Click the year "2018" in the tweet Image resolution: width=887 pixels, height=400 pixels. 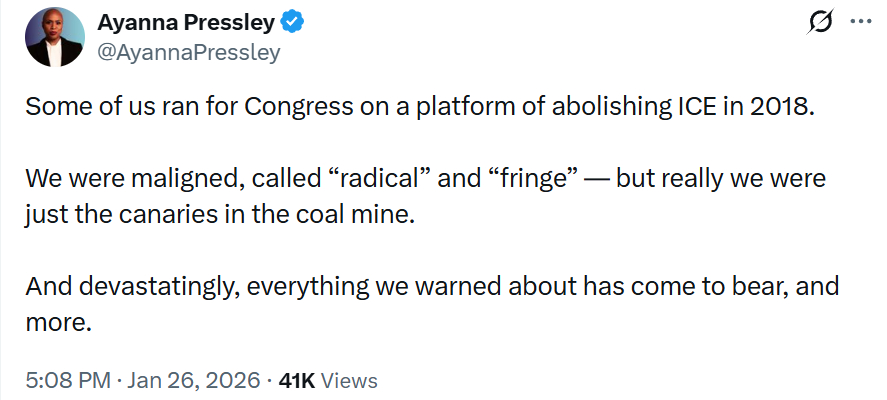tap(783, 107)
